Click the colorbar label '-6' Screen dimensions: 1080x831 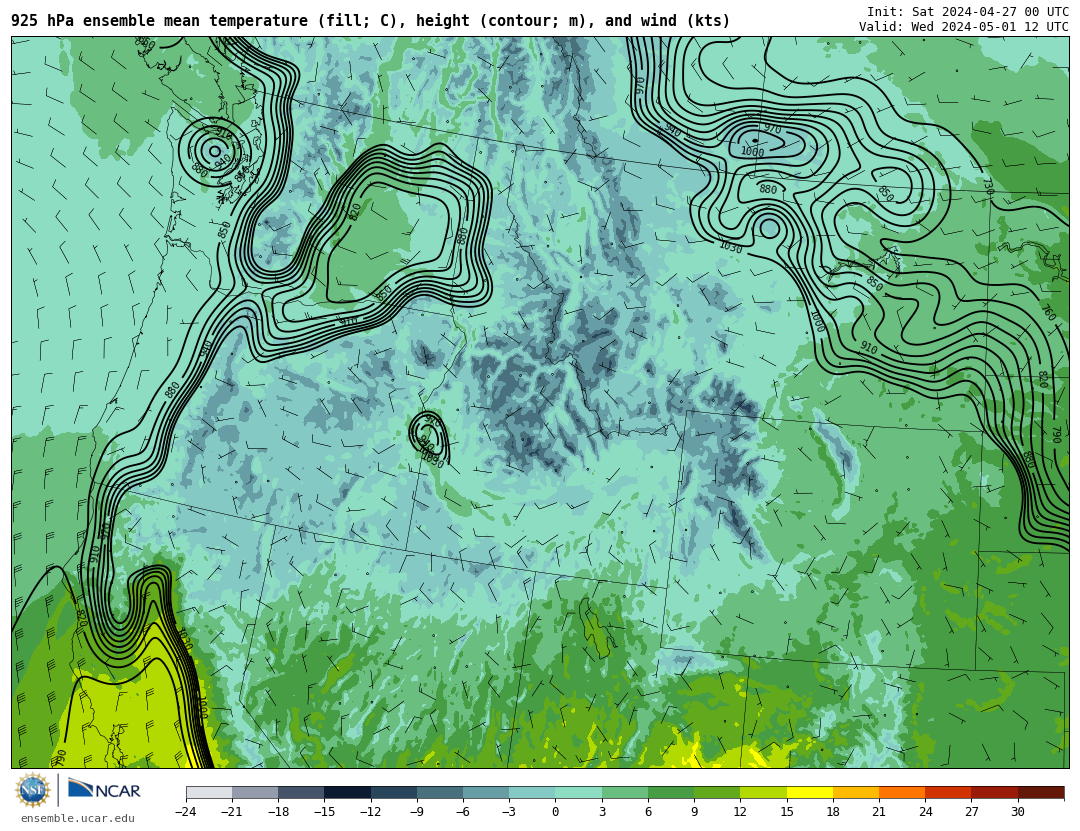(x=463, y=812)
